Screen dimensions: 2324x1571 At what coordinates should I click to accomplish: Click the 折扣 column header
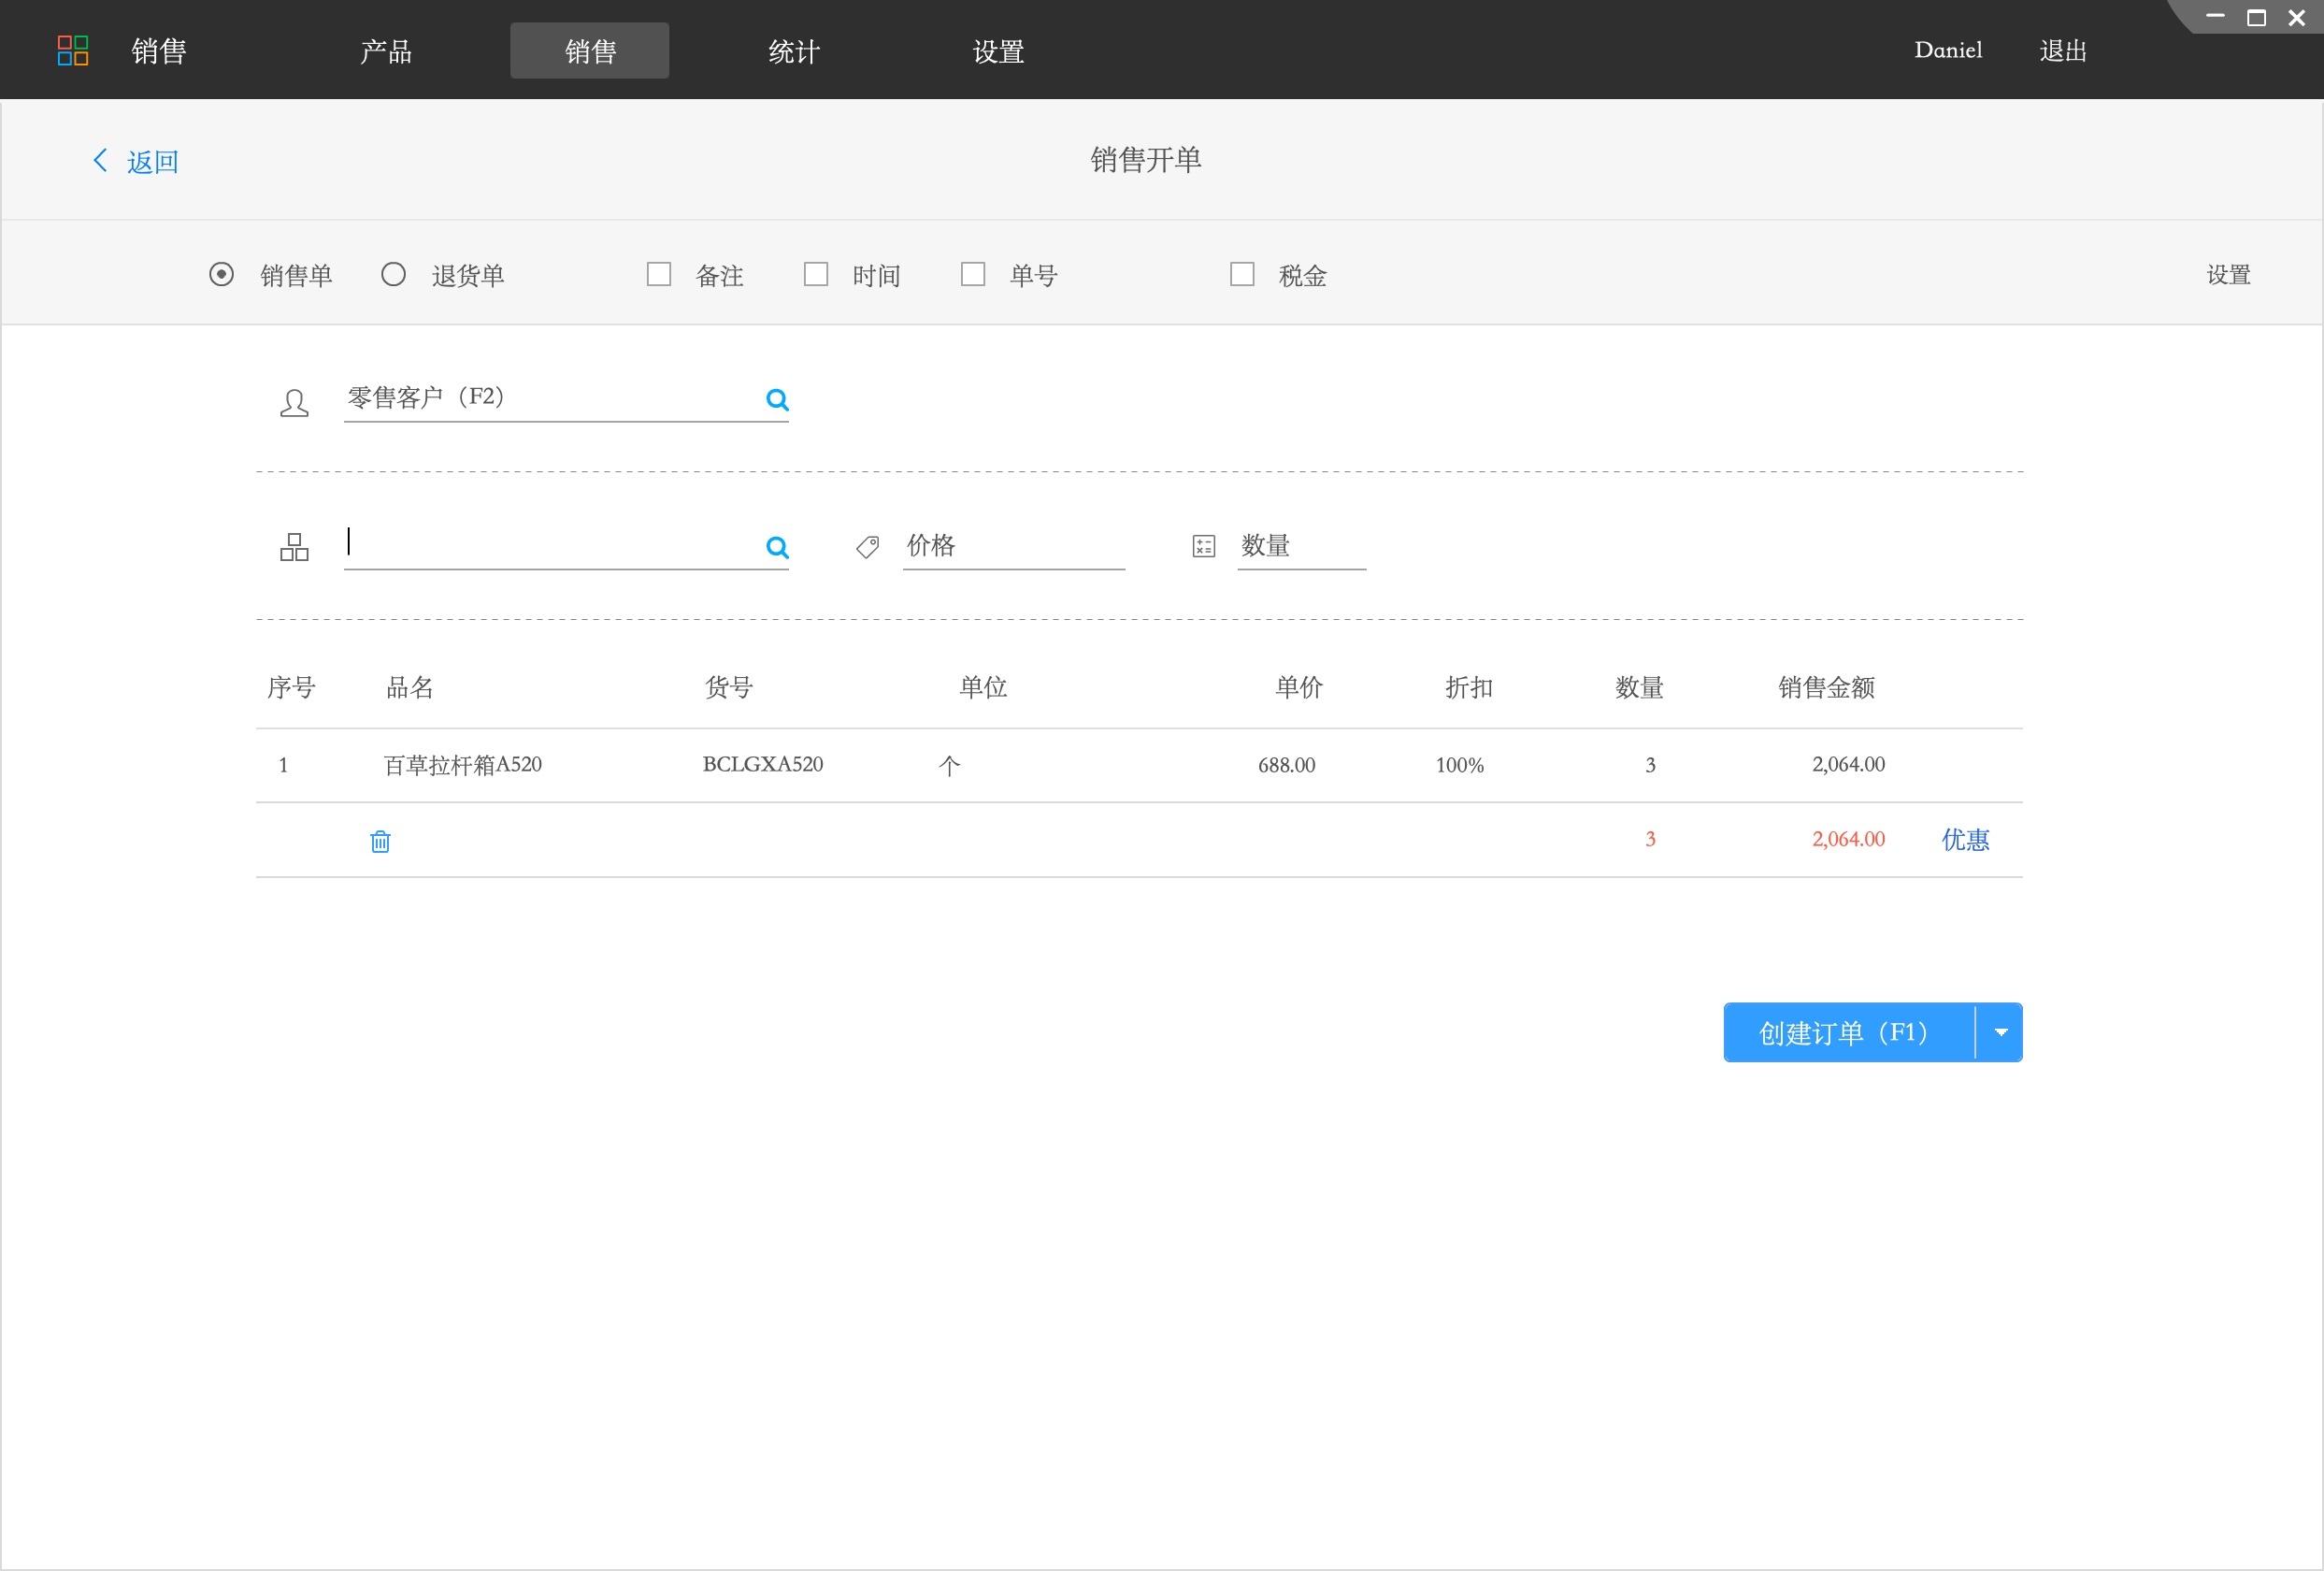pyautogui.click(x=1469, y=688)
